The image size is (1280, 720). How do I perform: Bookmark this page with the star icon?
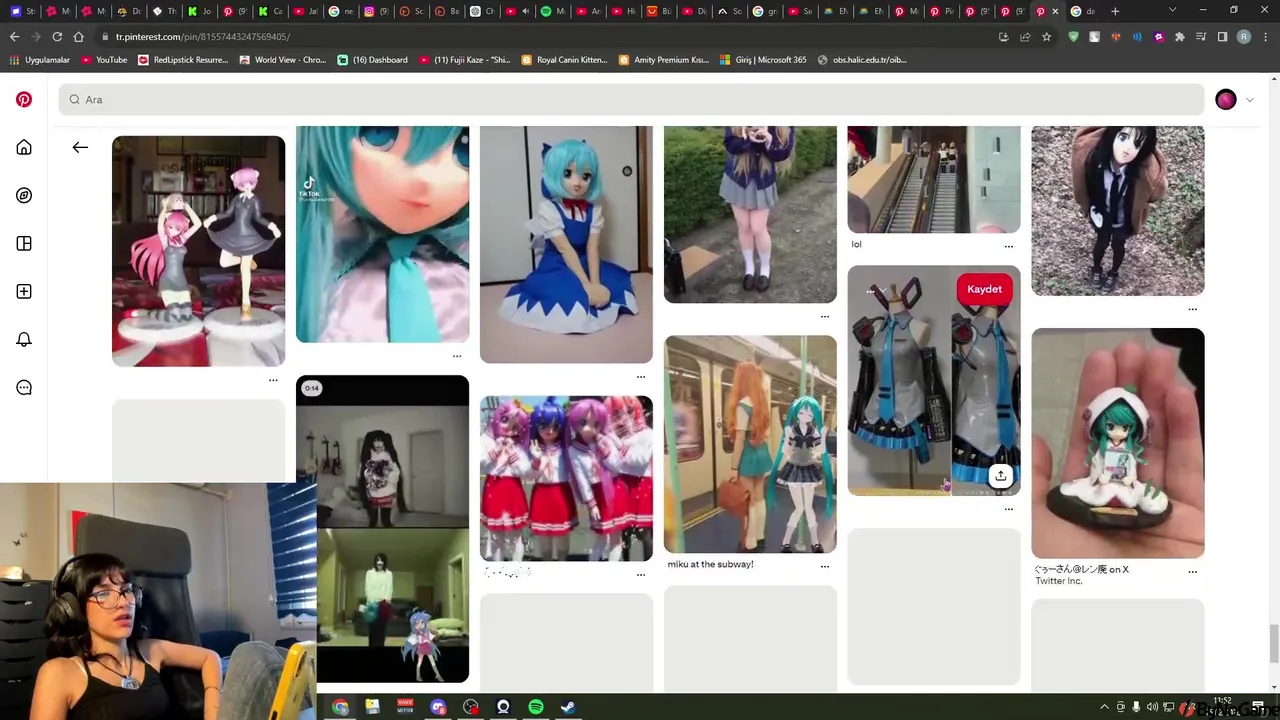(1046, 37)
